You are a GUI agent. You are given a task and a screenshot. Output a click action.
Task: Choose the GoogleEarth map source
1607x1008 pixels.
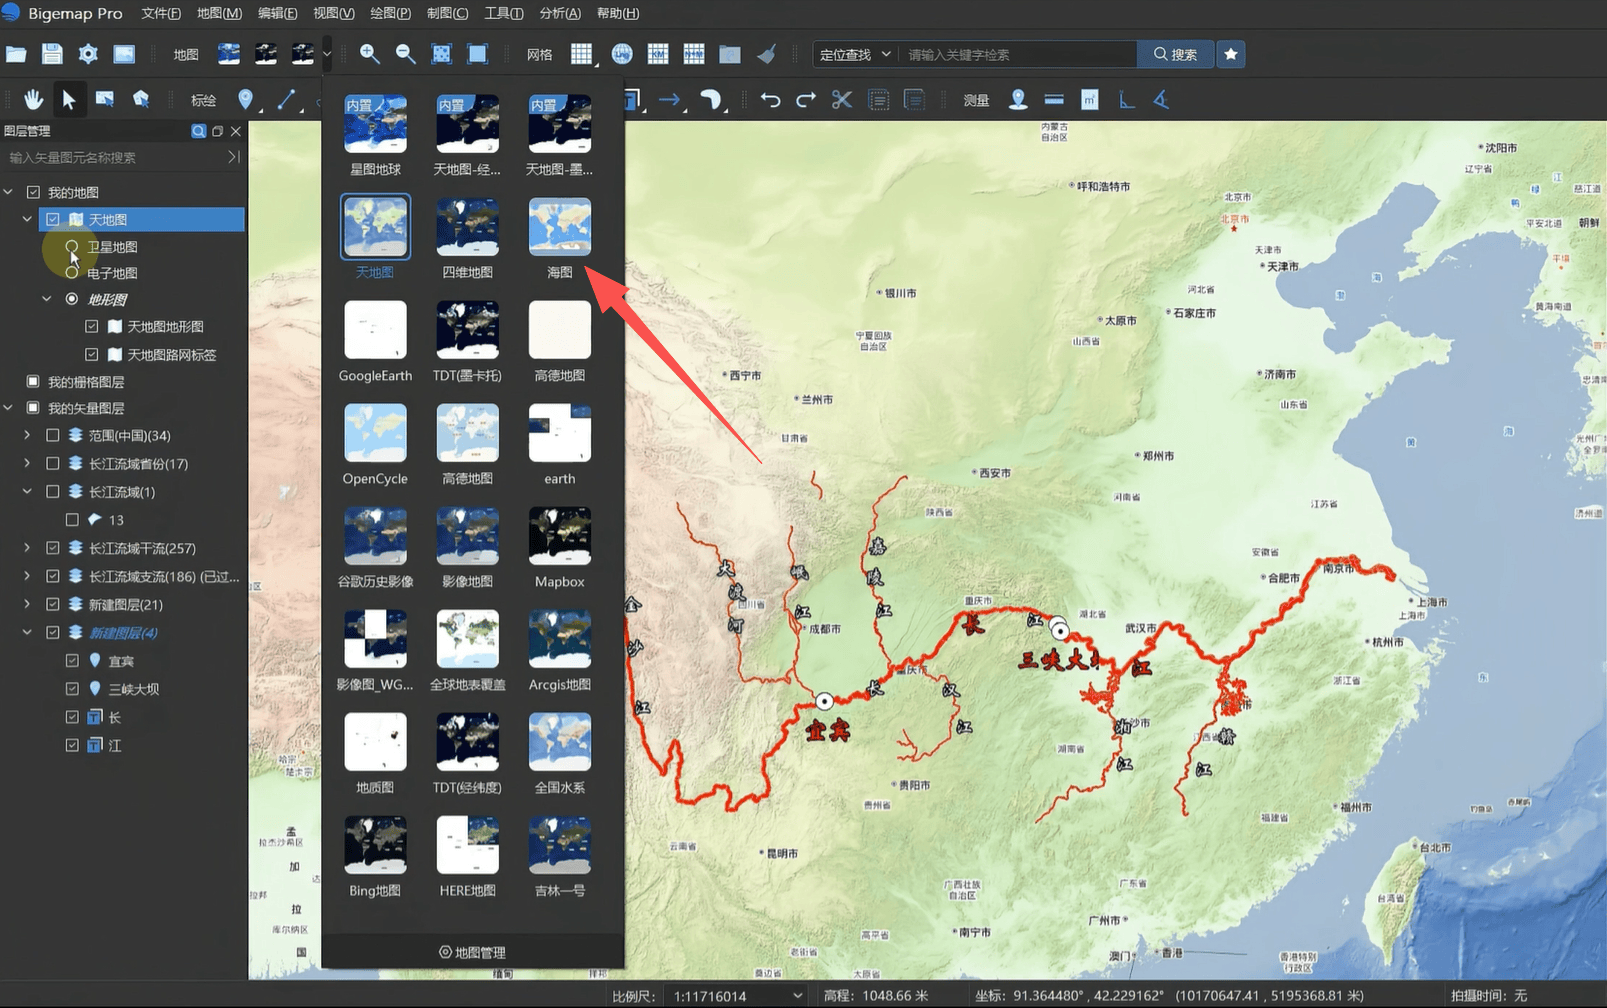(x=375, y=341)
